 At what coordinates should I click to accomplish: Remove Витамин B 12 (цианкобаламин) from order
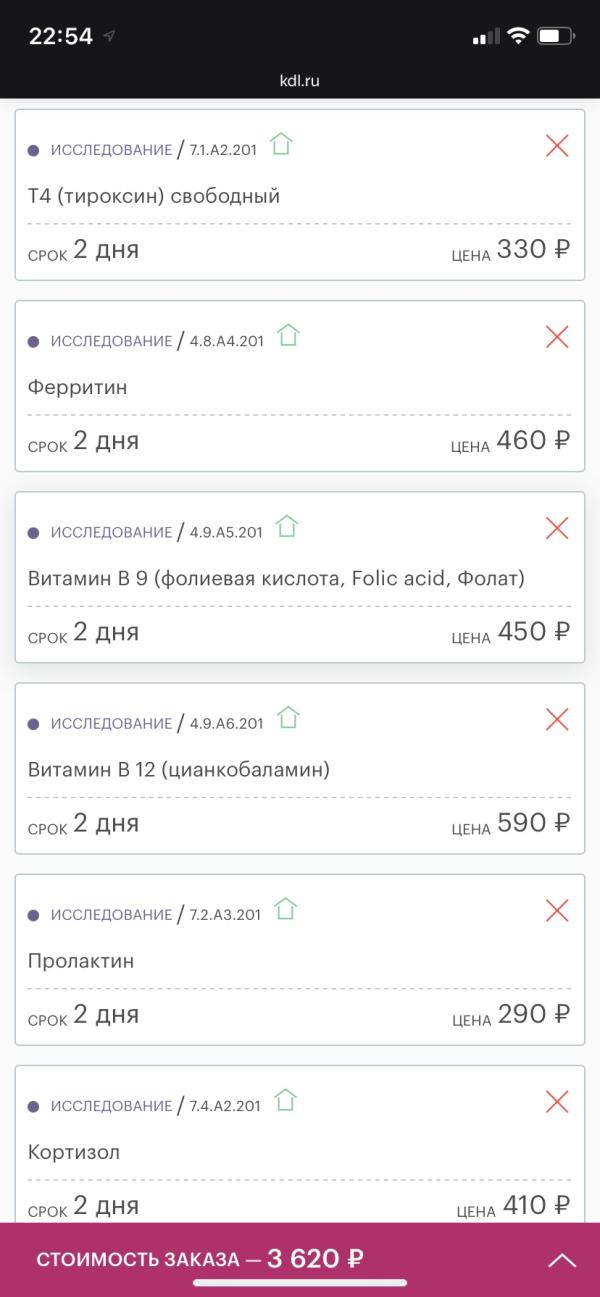(x=557, y=719)
